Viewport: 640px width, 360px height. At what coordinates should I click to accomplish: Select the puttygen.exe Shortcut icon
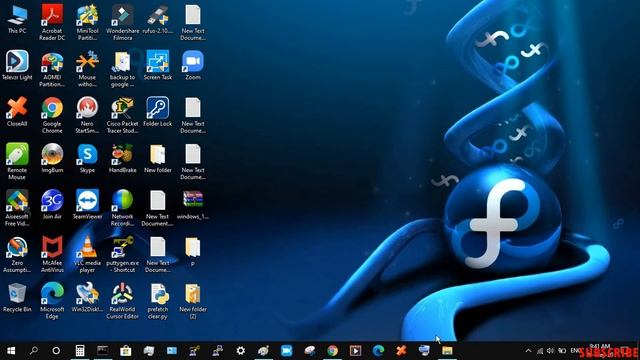point(122,255)
